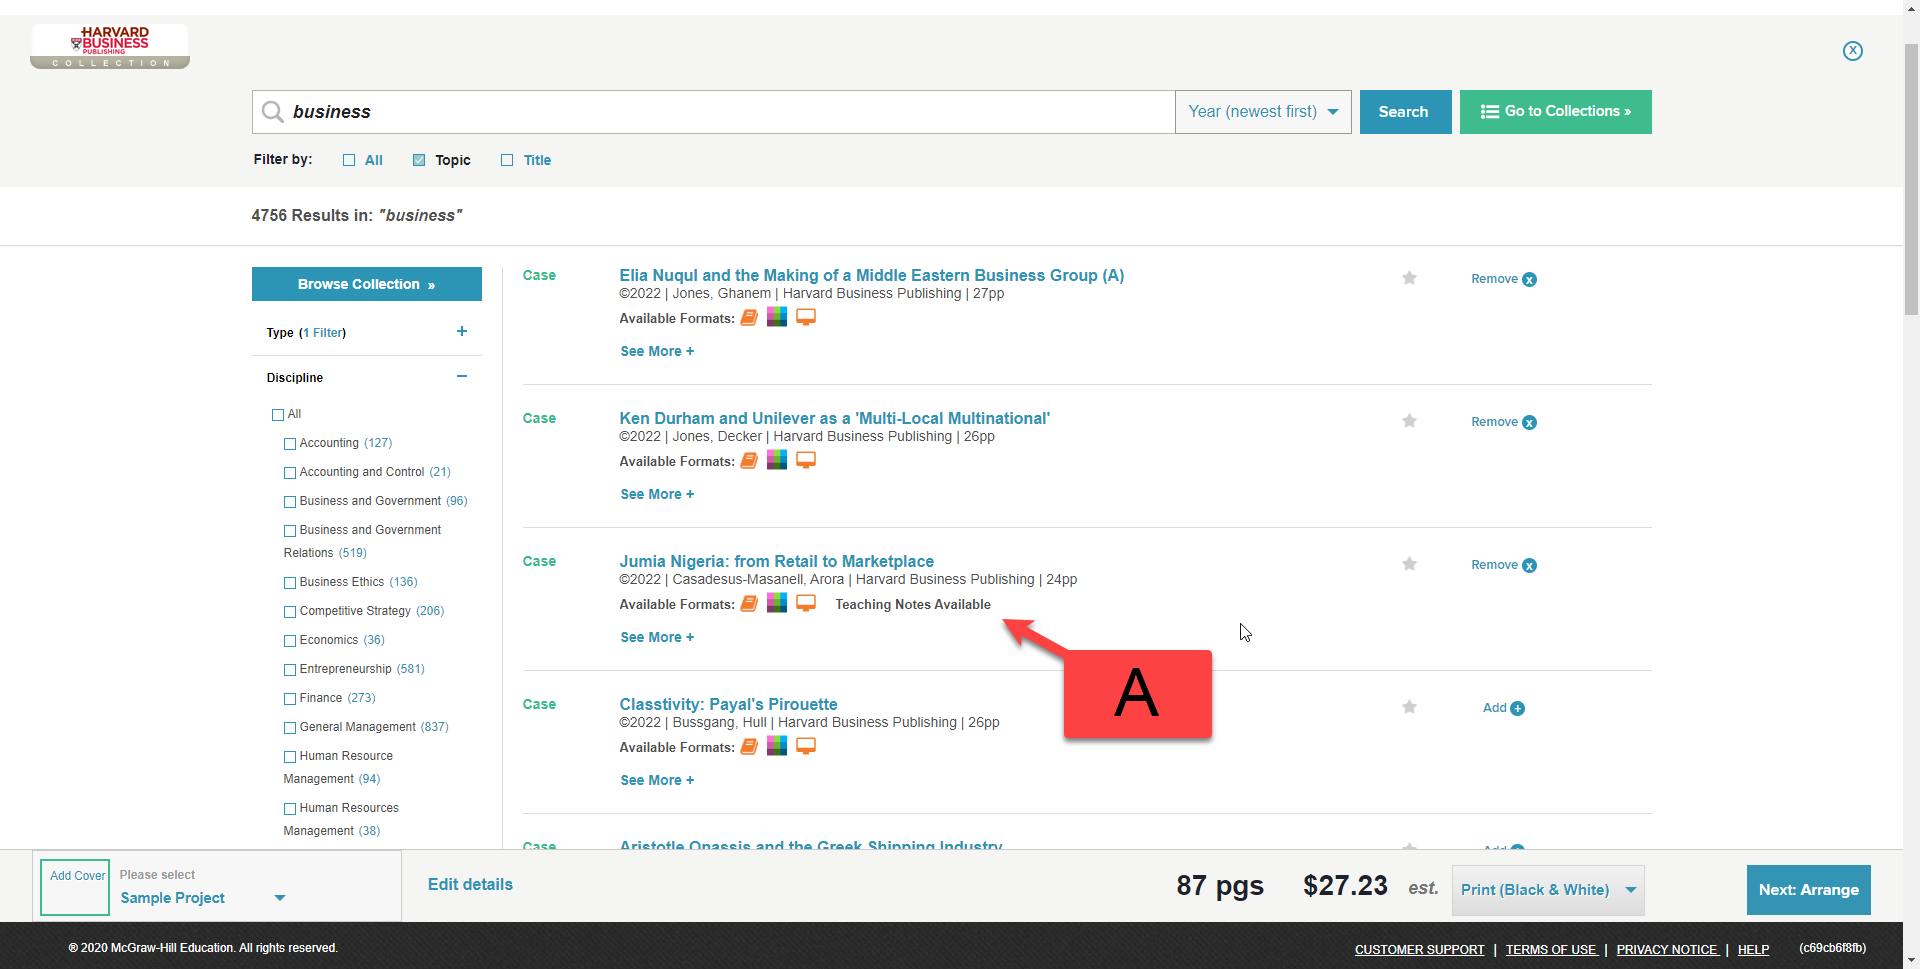Click the close X icon at top right
The height and width of the screenshot is (969, 1920).
click(x=1852, y=51)
